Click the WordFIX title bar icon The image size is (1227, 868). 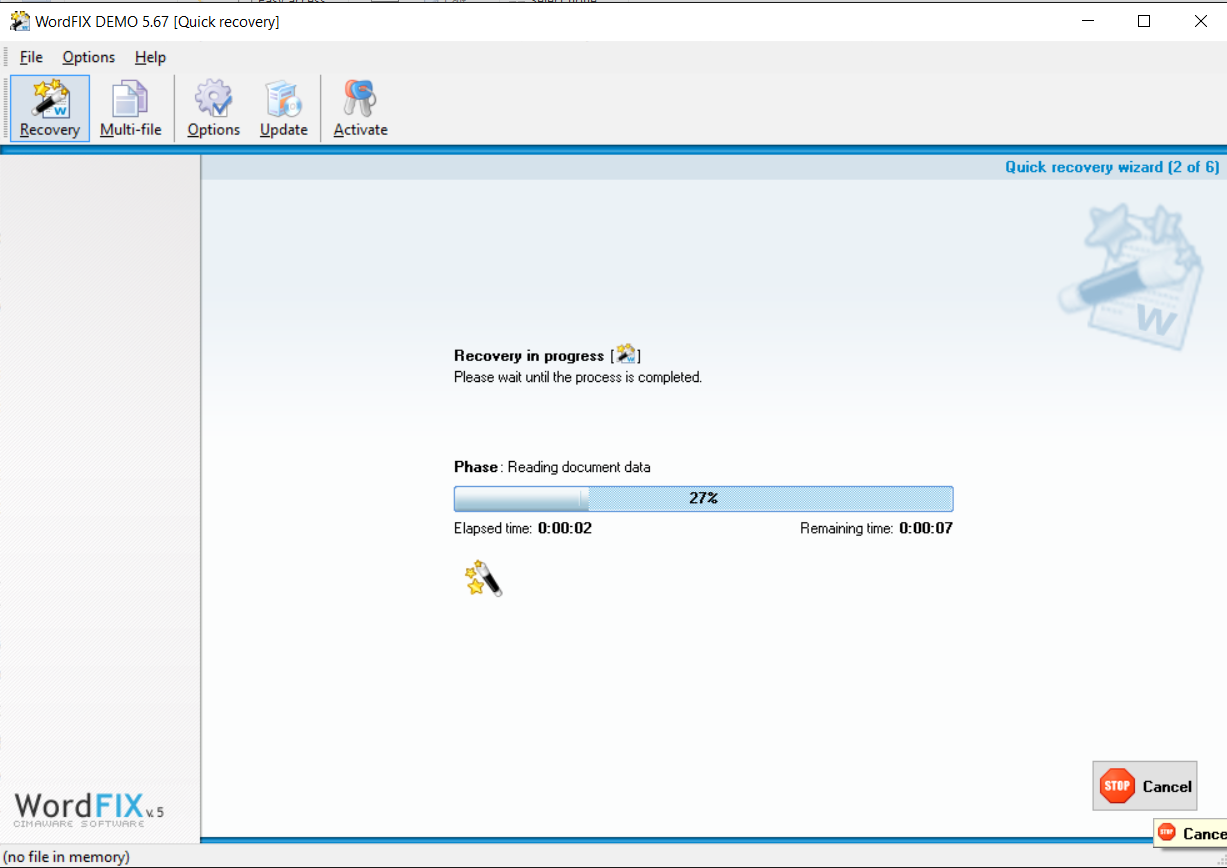coord(20,21)
